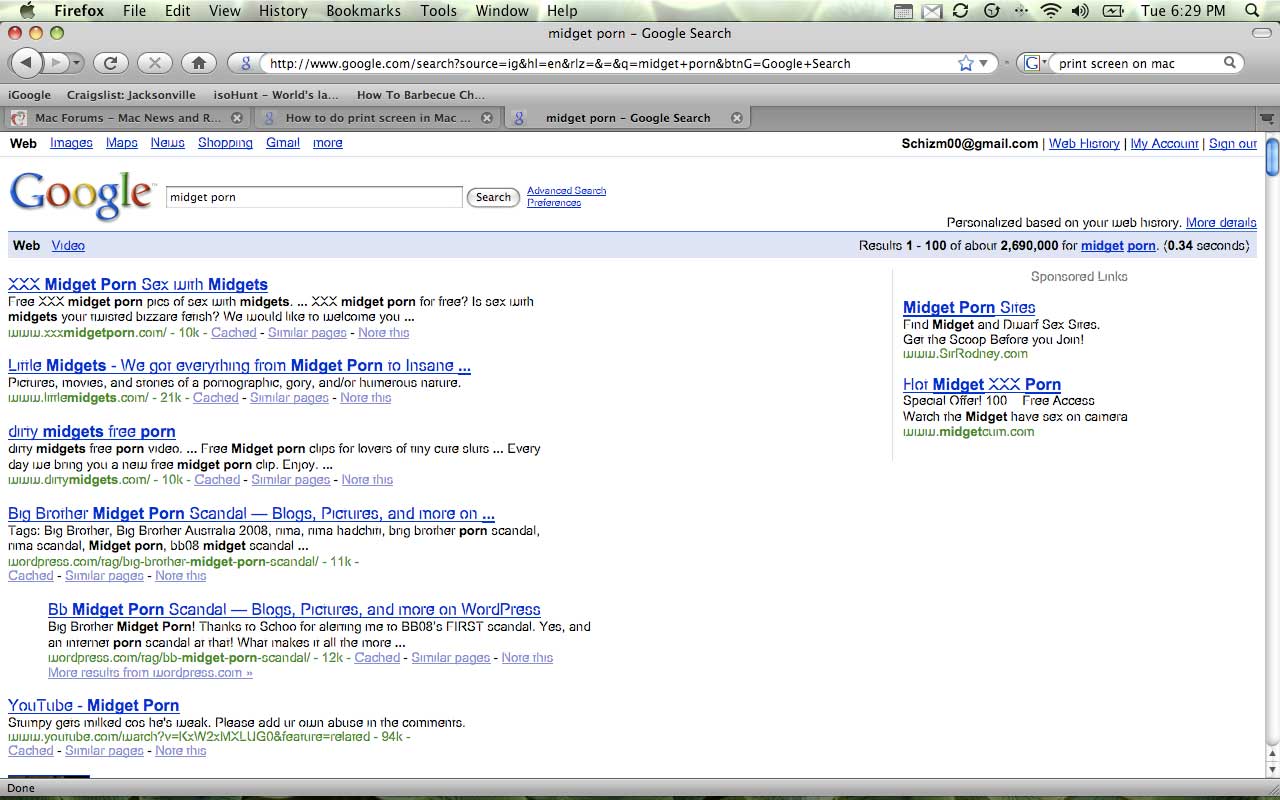Image resolution: width=1280 pixels, height=800 pixels.
Task: Click the Wi-Fi status icon
Action: click(1050, 11)
